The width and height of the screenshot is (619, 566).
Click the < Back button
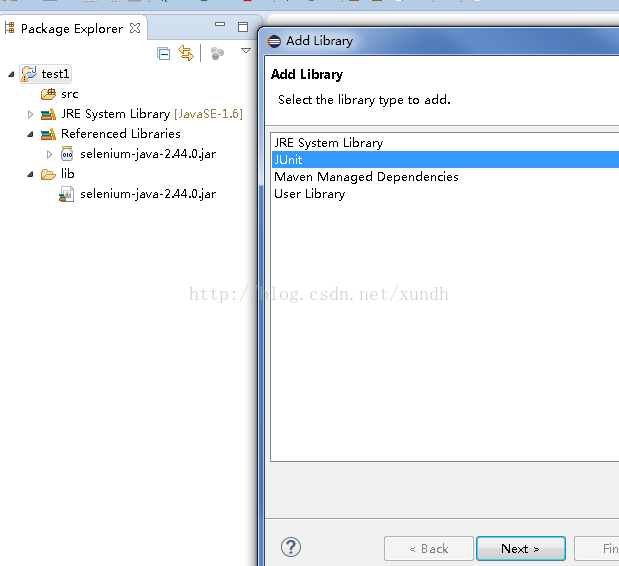click(x=429, y=548)
